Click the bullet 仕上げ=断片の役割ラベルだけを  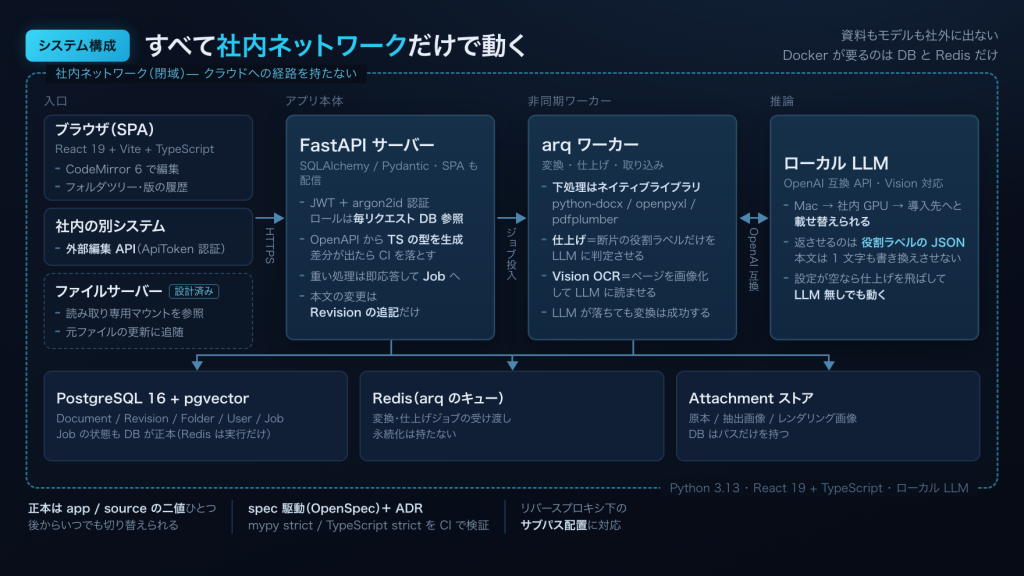(x=633, y=240)
